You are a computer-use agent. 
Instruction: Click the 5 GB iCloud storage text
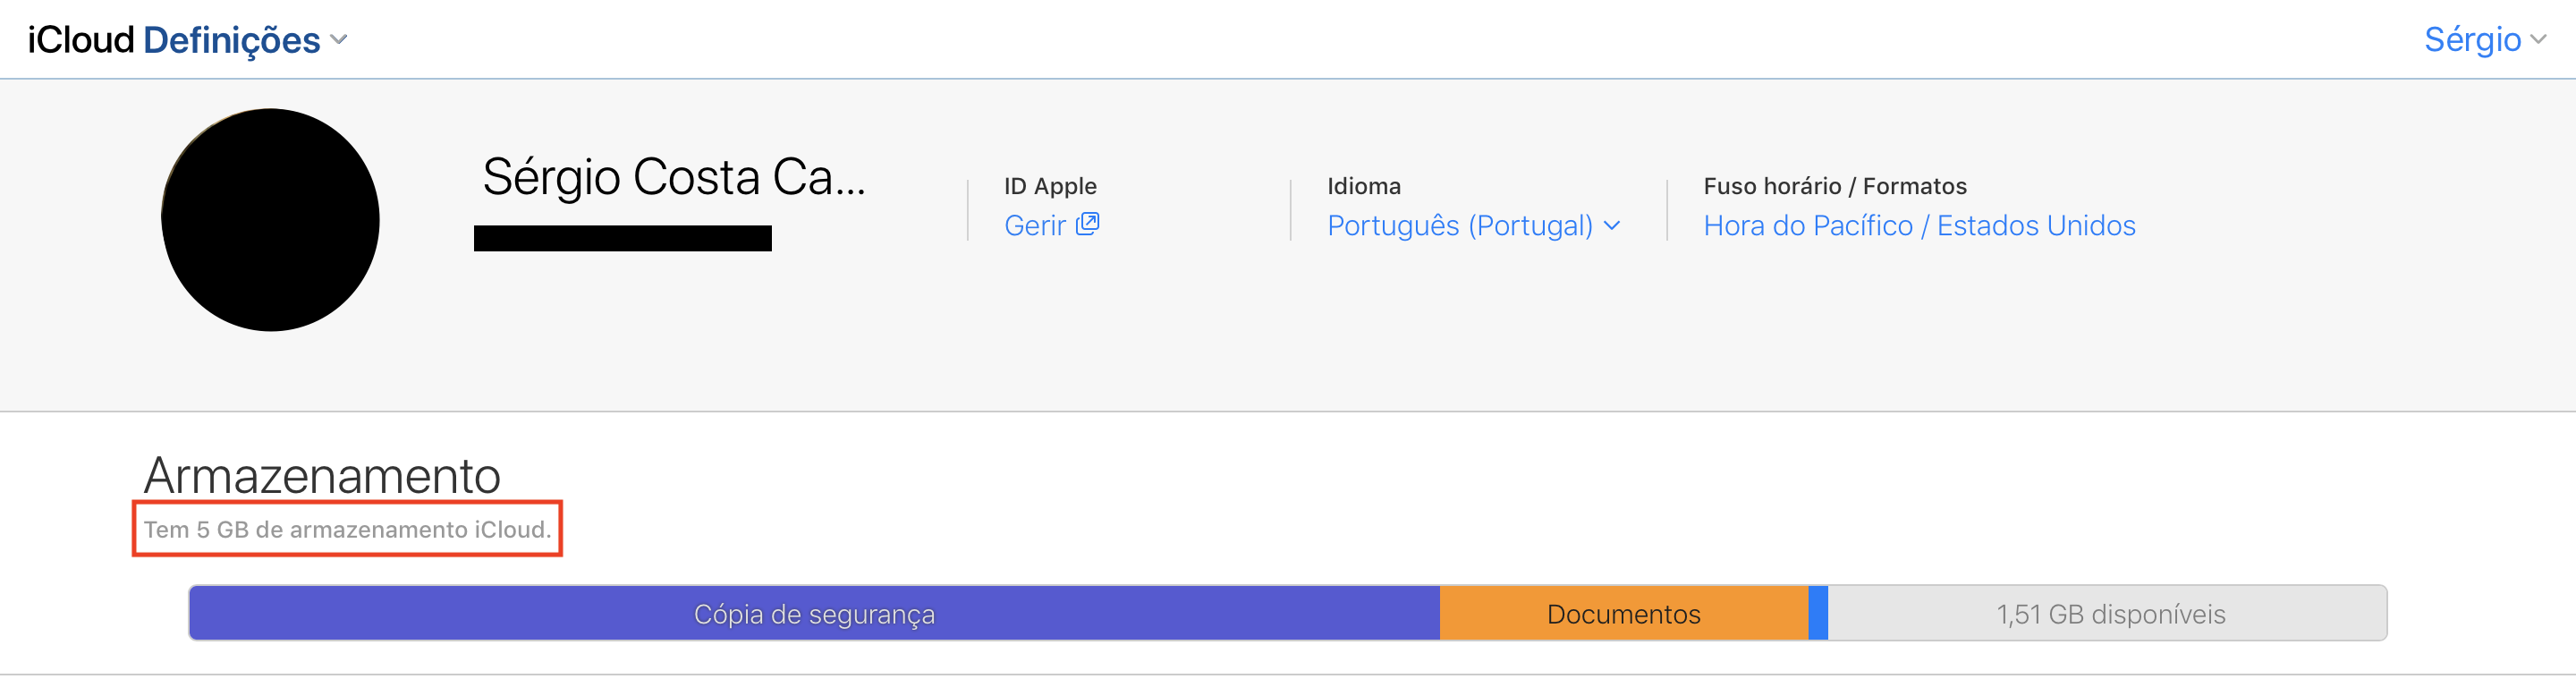(347, 529)
